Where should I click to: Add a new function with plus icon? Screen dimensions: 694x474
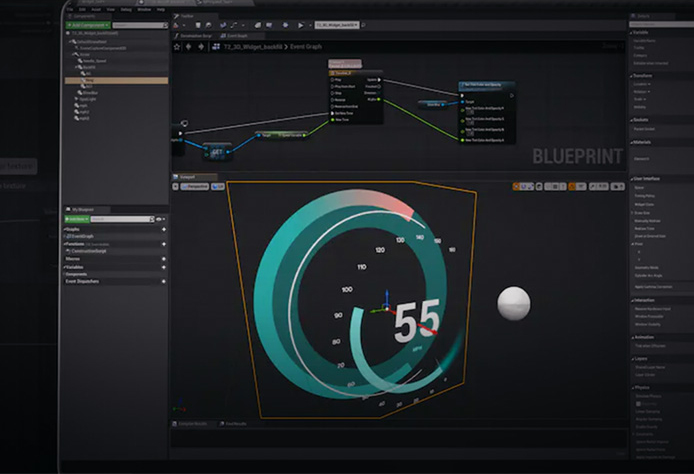(x=164, y=243)
